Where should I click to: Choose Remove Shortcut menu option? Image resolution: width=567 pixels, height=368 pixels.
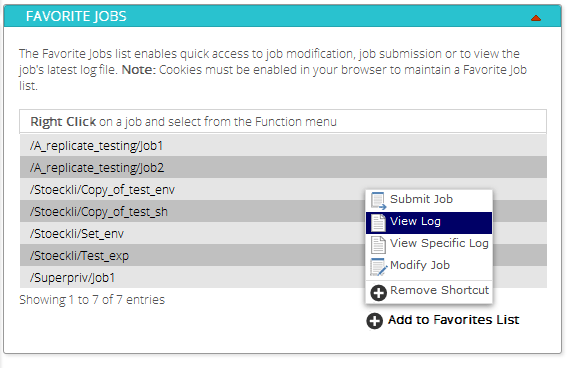[429, 292]
